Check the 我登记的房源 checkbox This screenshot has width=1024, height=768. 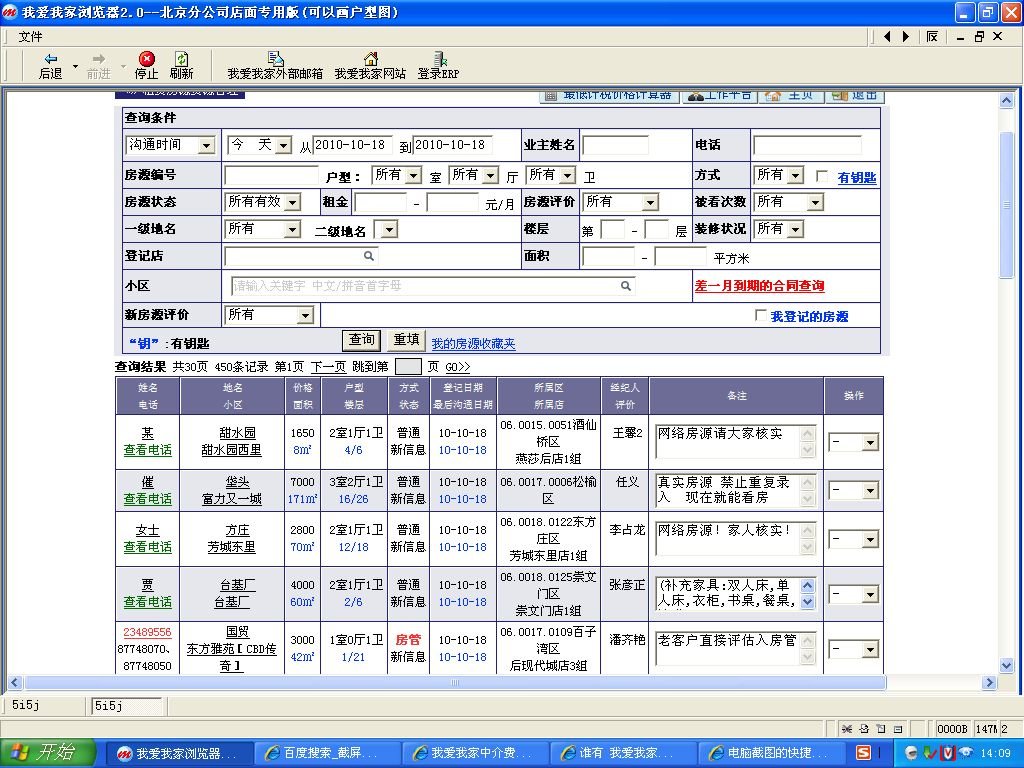pyautogui.click(x=763, y=314)
